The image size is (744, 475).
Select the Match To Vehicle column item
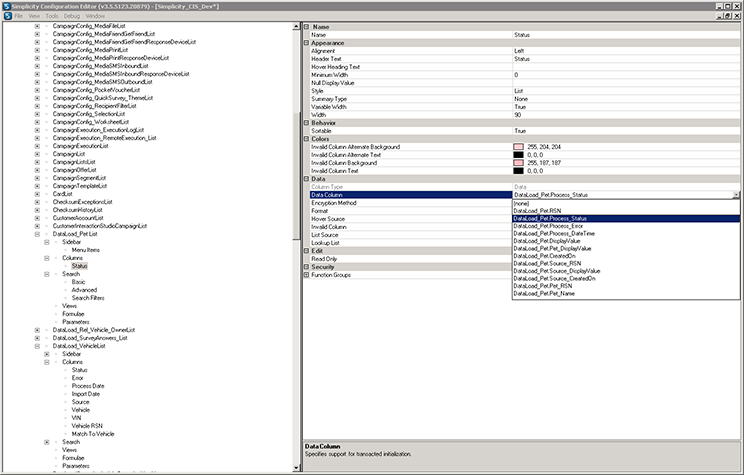pyautogui.click(x=93, y=434)
